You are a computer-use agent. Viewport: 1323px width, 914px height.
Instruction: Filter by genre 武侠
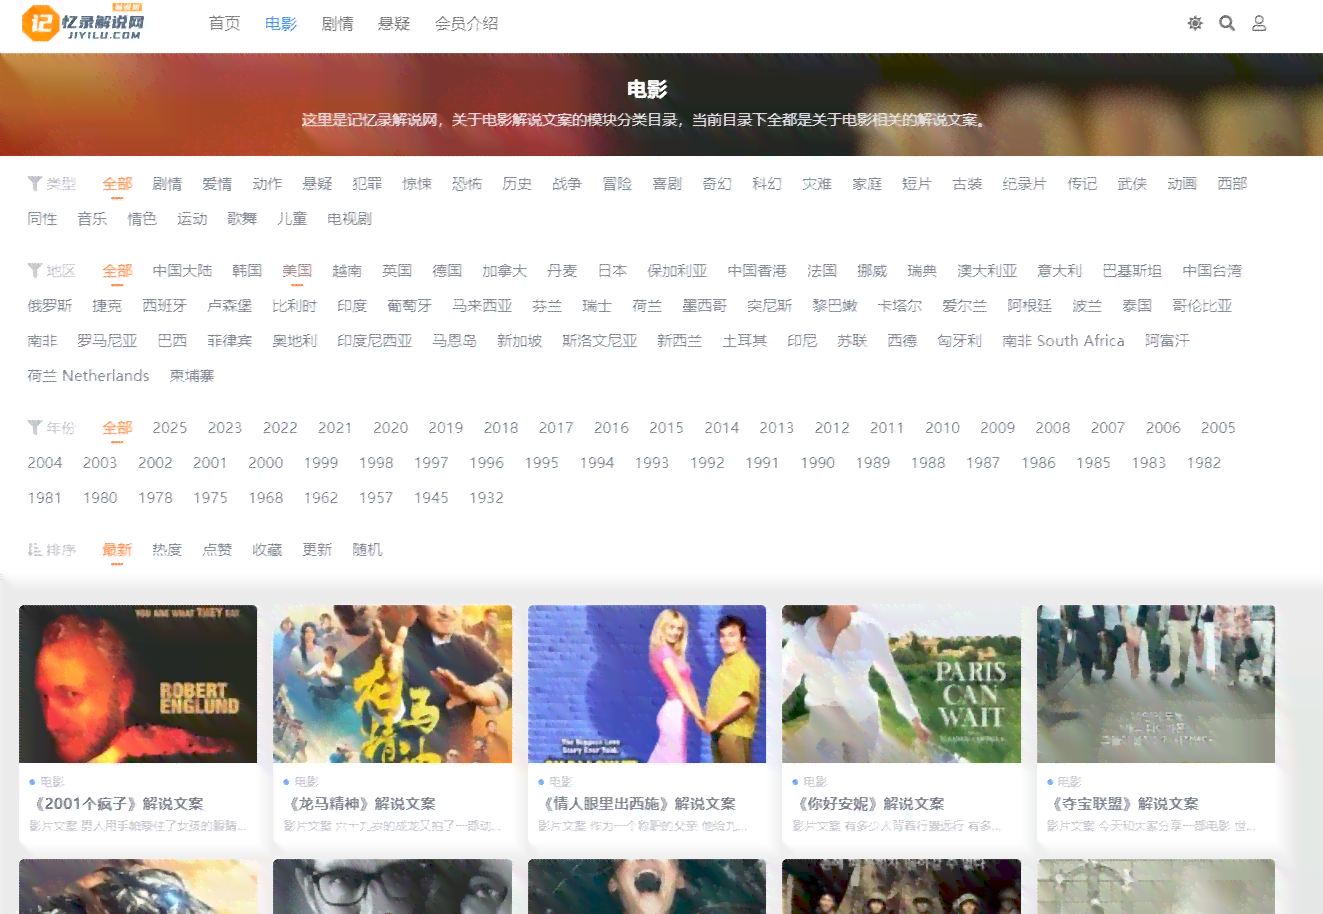tap(1132, 184)
